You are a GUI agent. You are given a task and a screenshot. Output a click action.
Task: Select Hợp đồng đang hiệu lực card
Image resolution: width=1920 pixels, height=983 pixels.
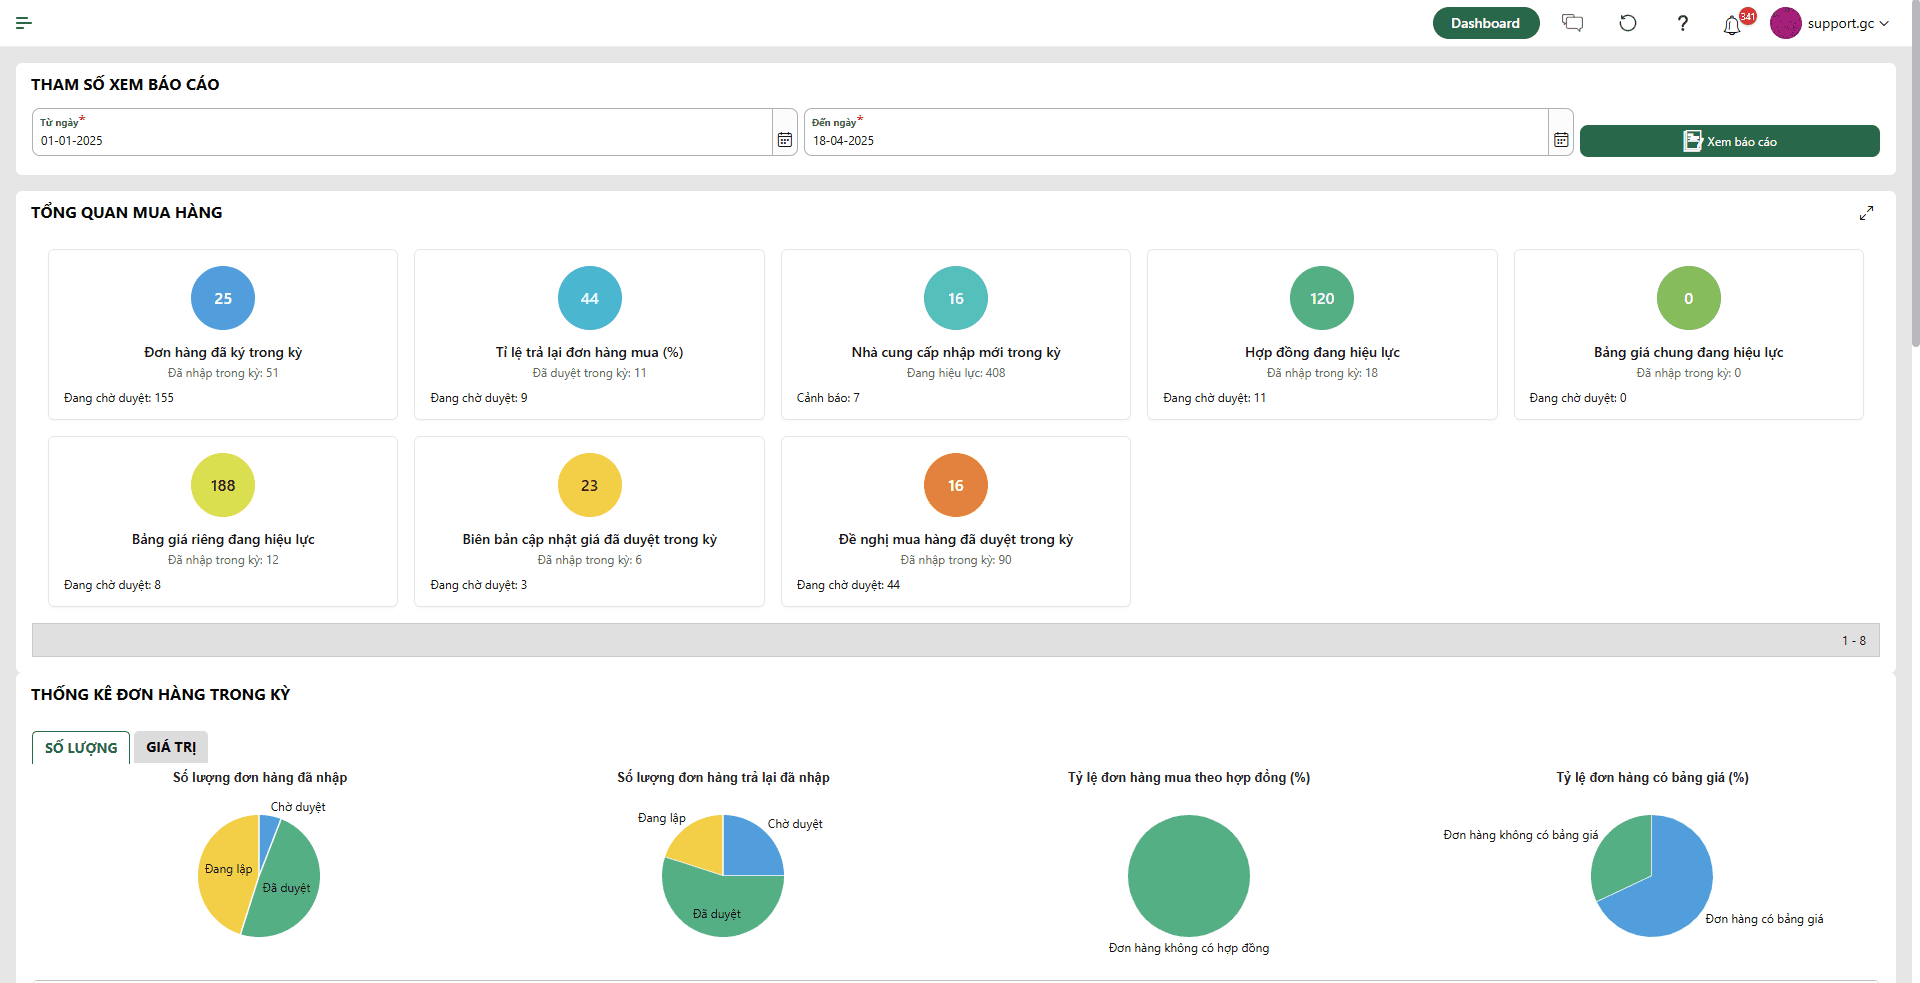coord(1321,334)
